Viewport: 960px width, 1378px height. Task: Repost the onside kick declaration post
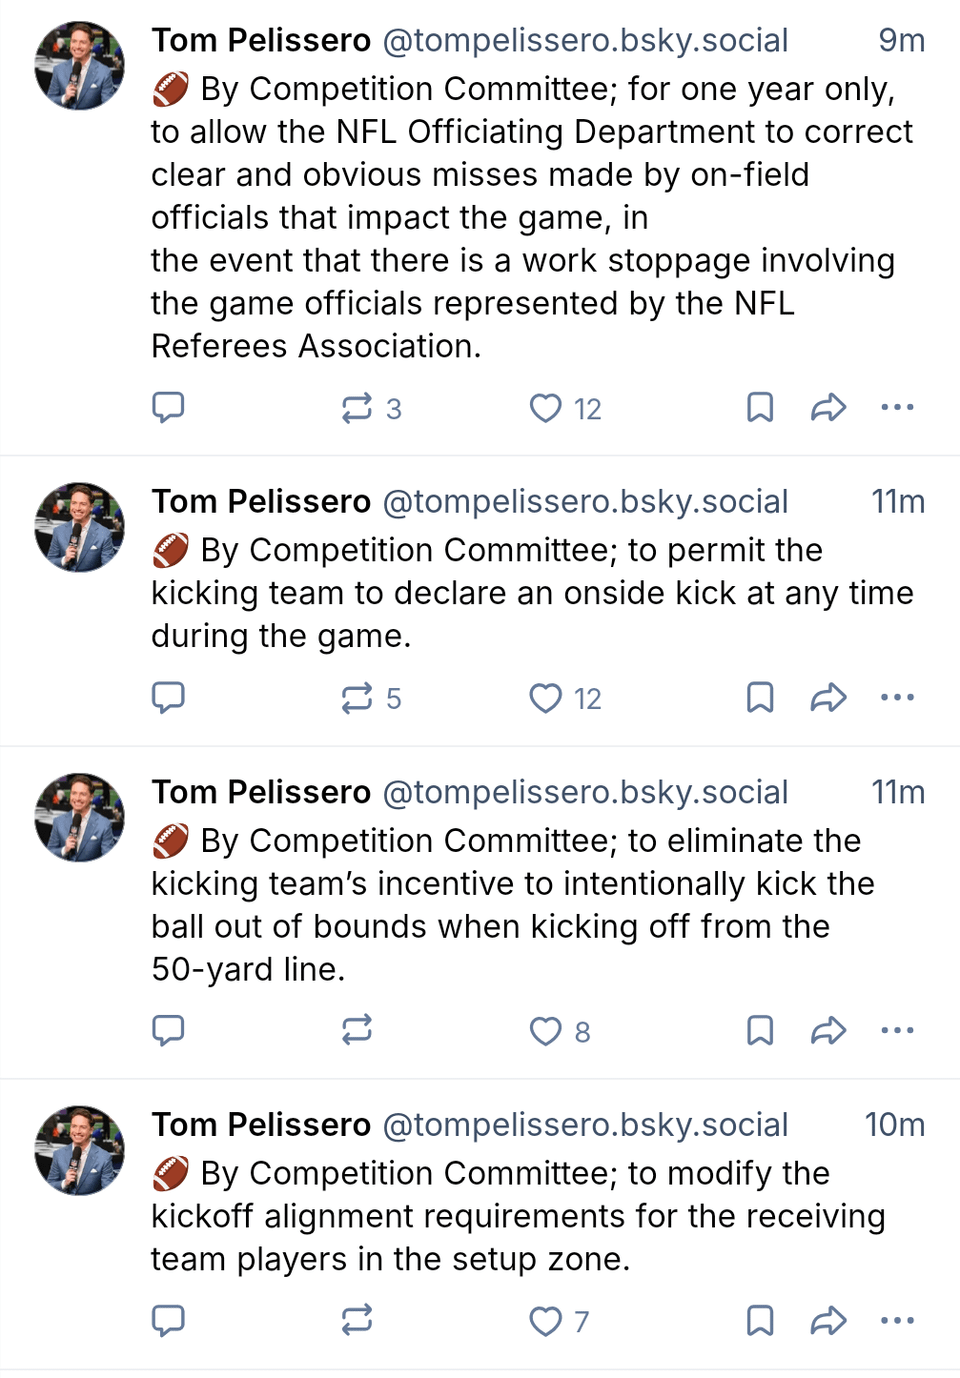pyautogui.click(x=357, y=698)
